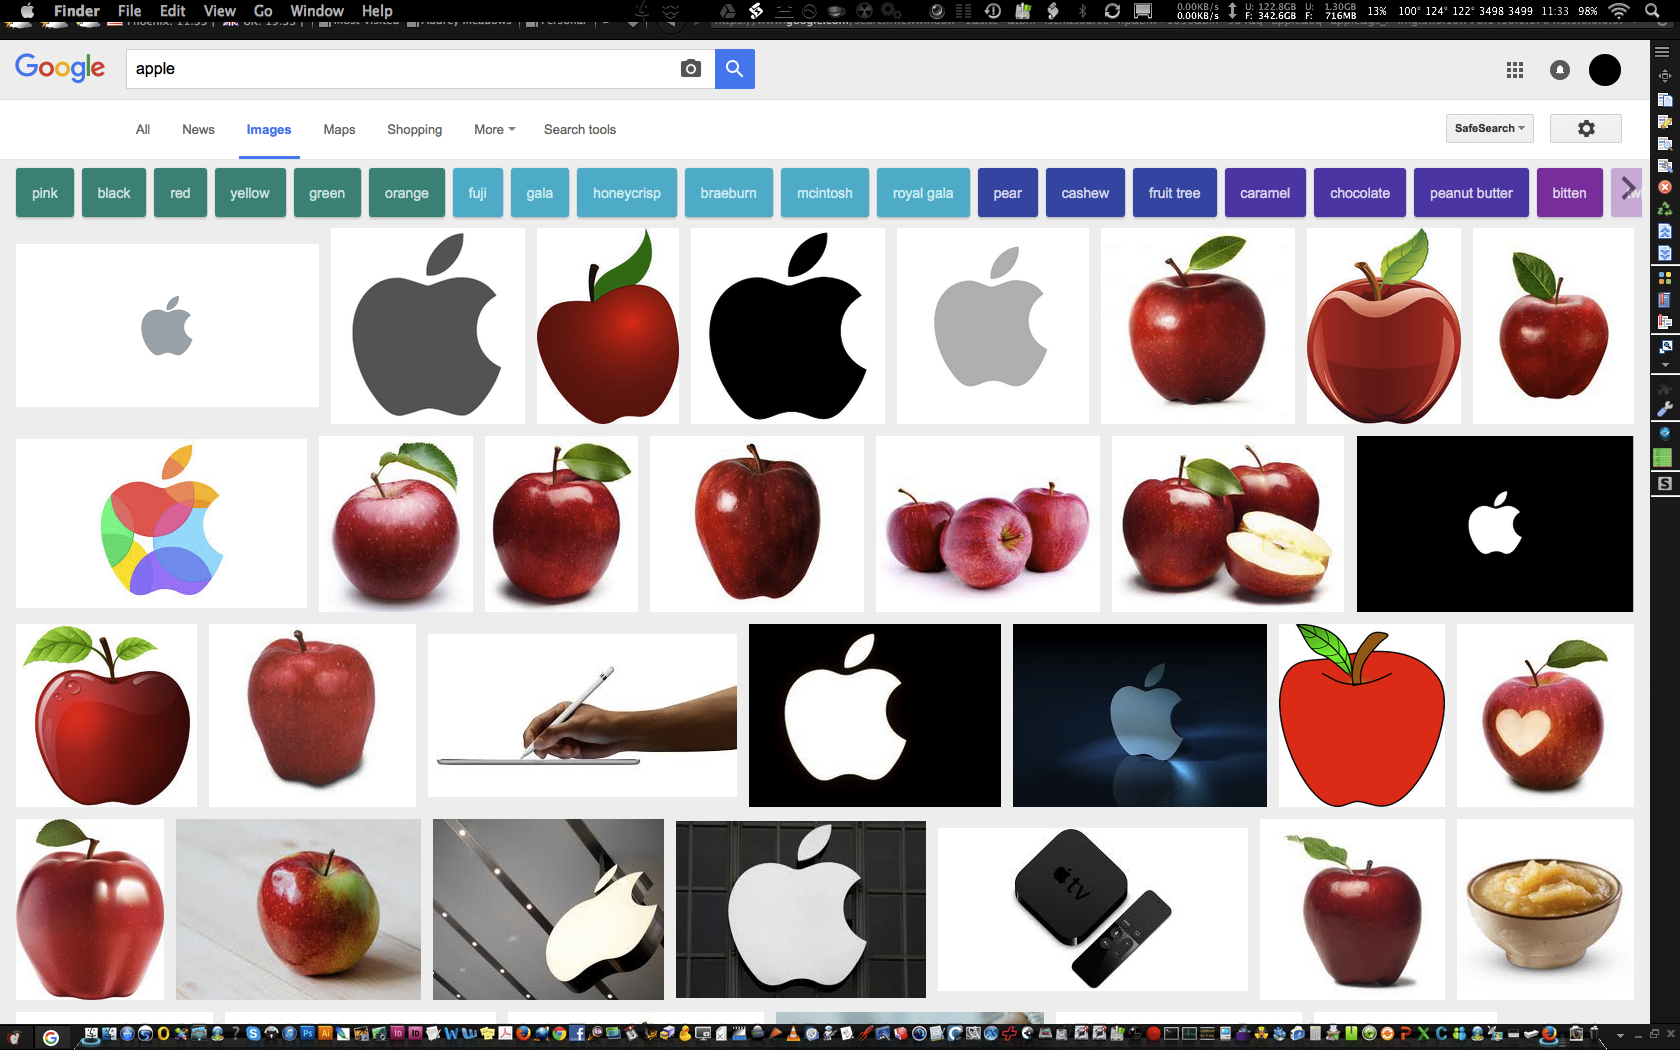The height and width of the screenshot is (1050, 1680).
Task: Filter by the pear chip
Action: [x=1008, y=193]
